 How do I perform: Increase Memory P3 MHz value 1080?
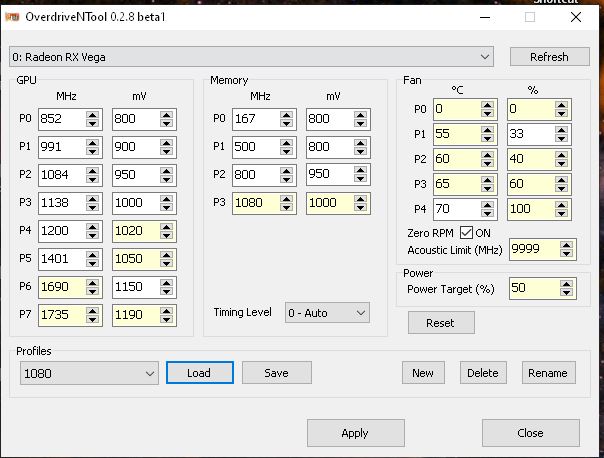(x=286, y=199)
